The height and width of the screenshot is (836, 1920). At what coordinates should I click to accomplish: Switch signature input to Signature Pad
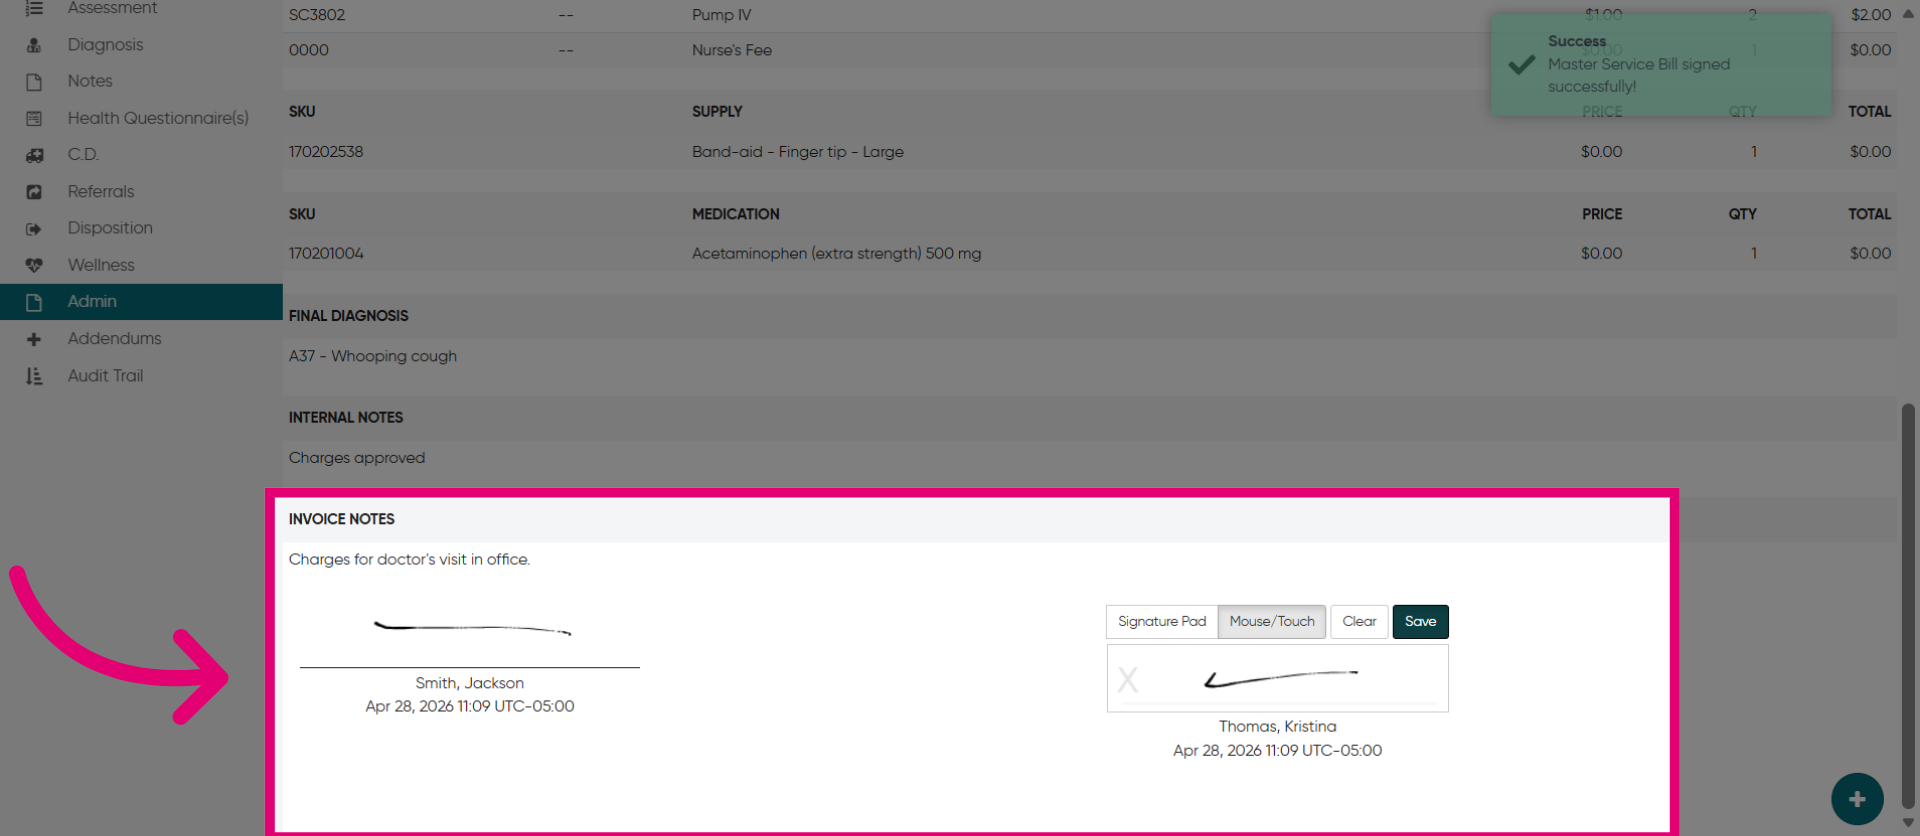coord(1162,622)
